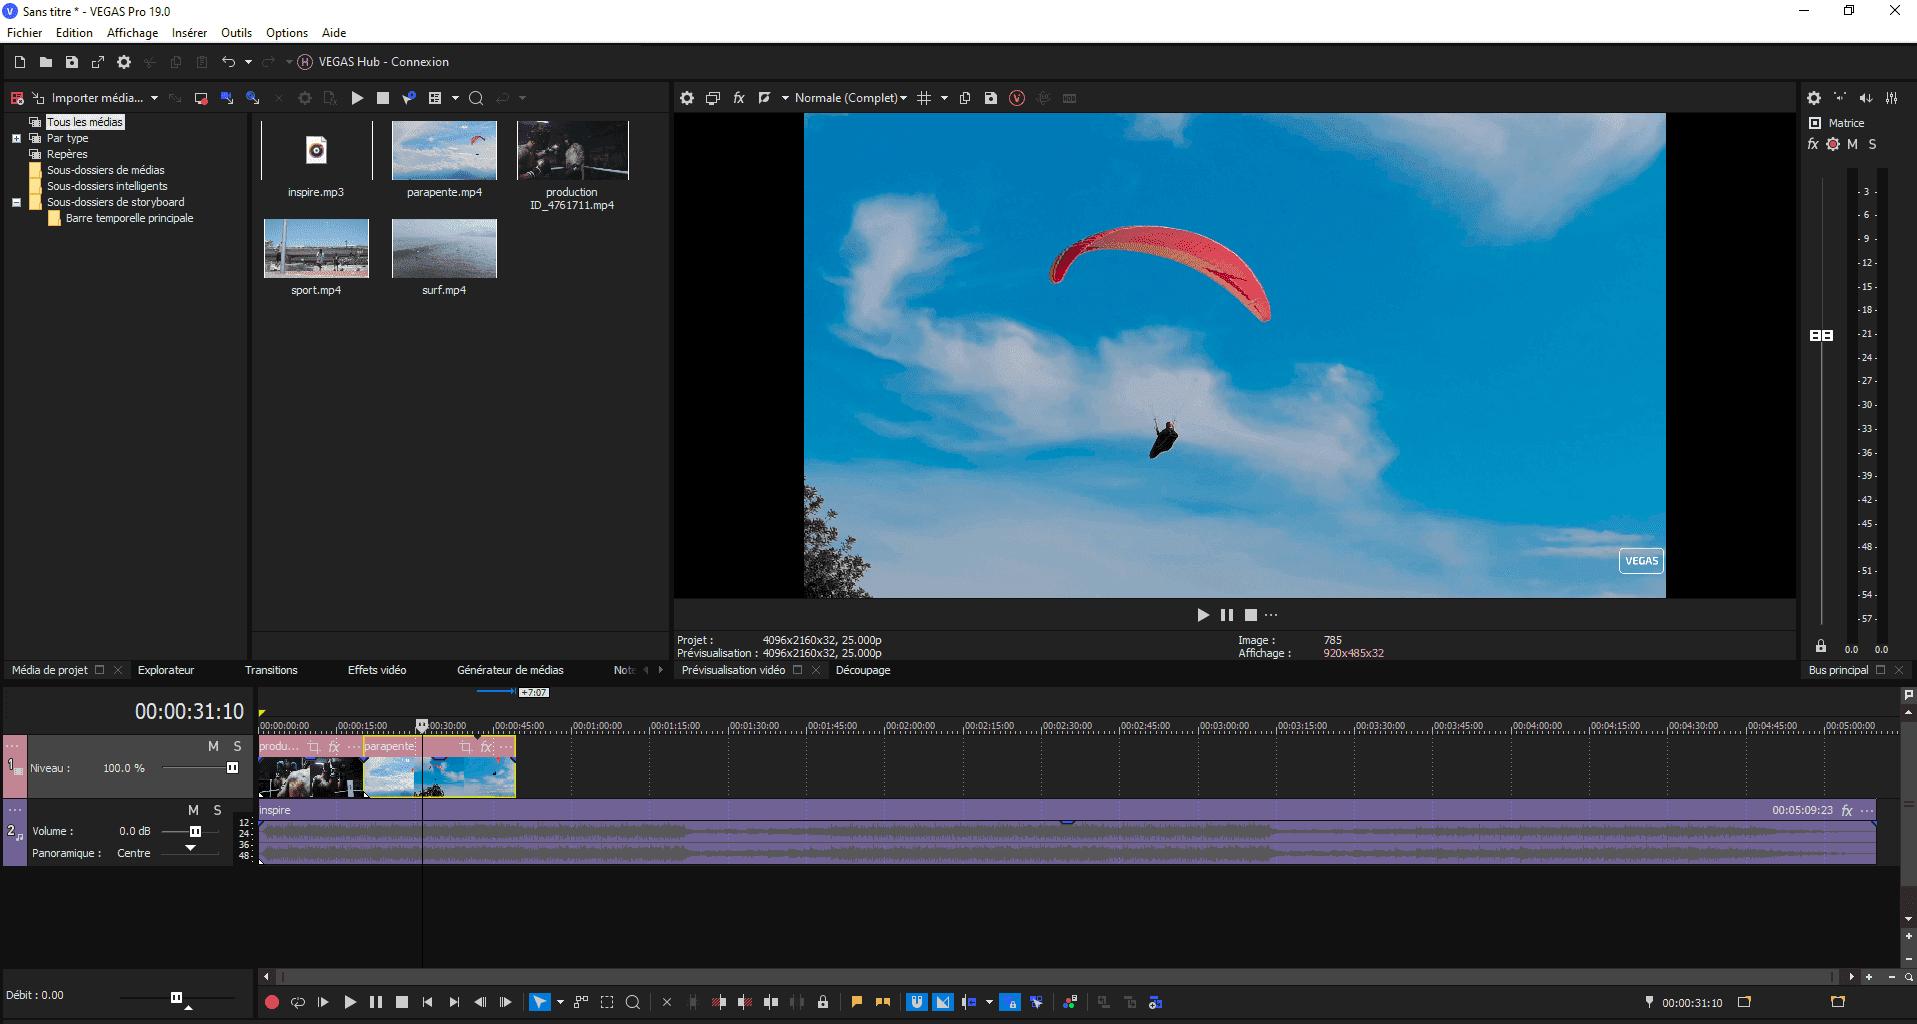Open event pan/crop on parapente clip
Screen dimensions: 1917x1024
click(x=465, y=747)
